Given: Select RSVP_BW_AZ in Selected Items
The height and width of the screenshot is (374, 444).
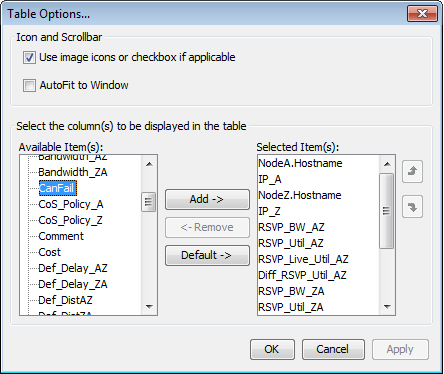Looking at the screenshot, I should (x=291, y=227).
